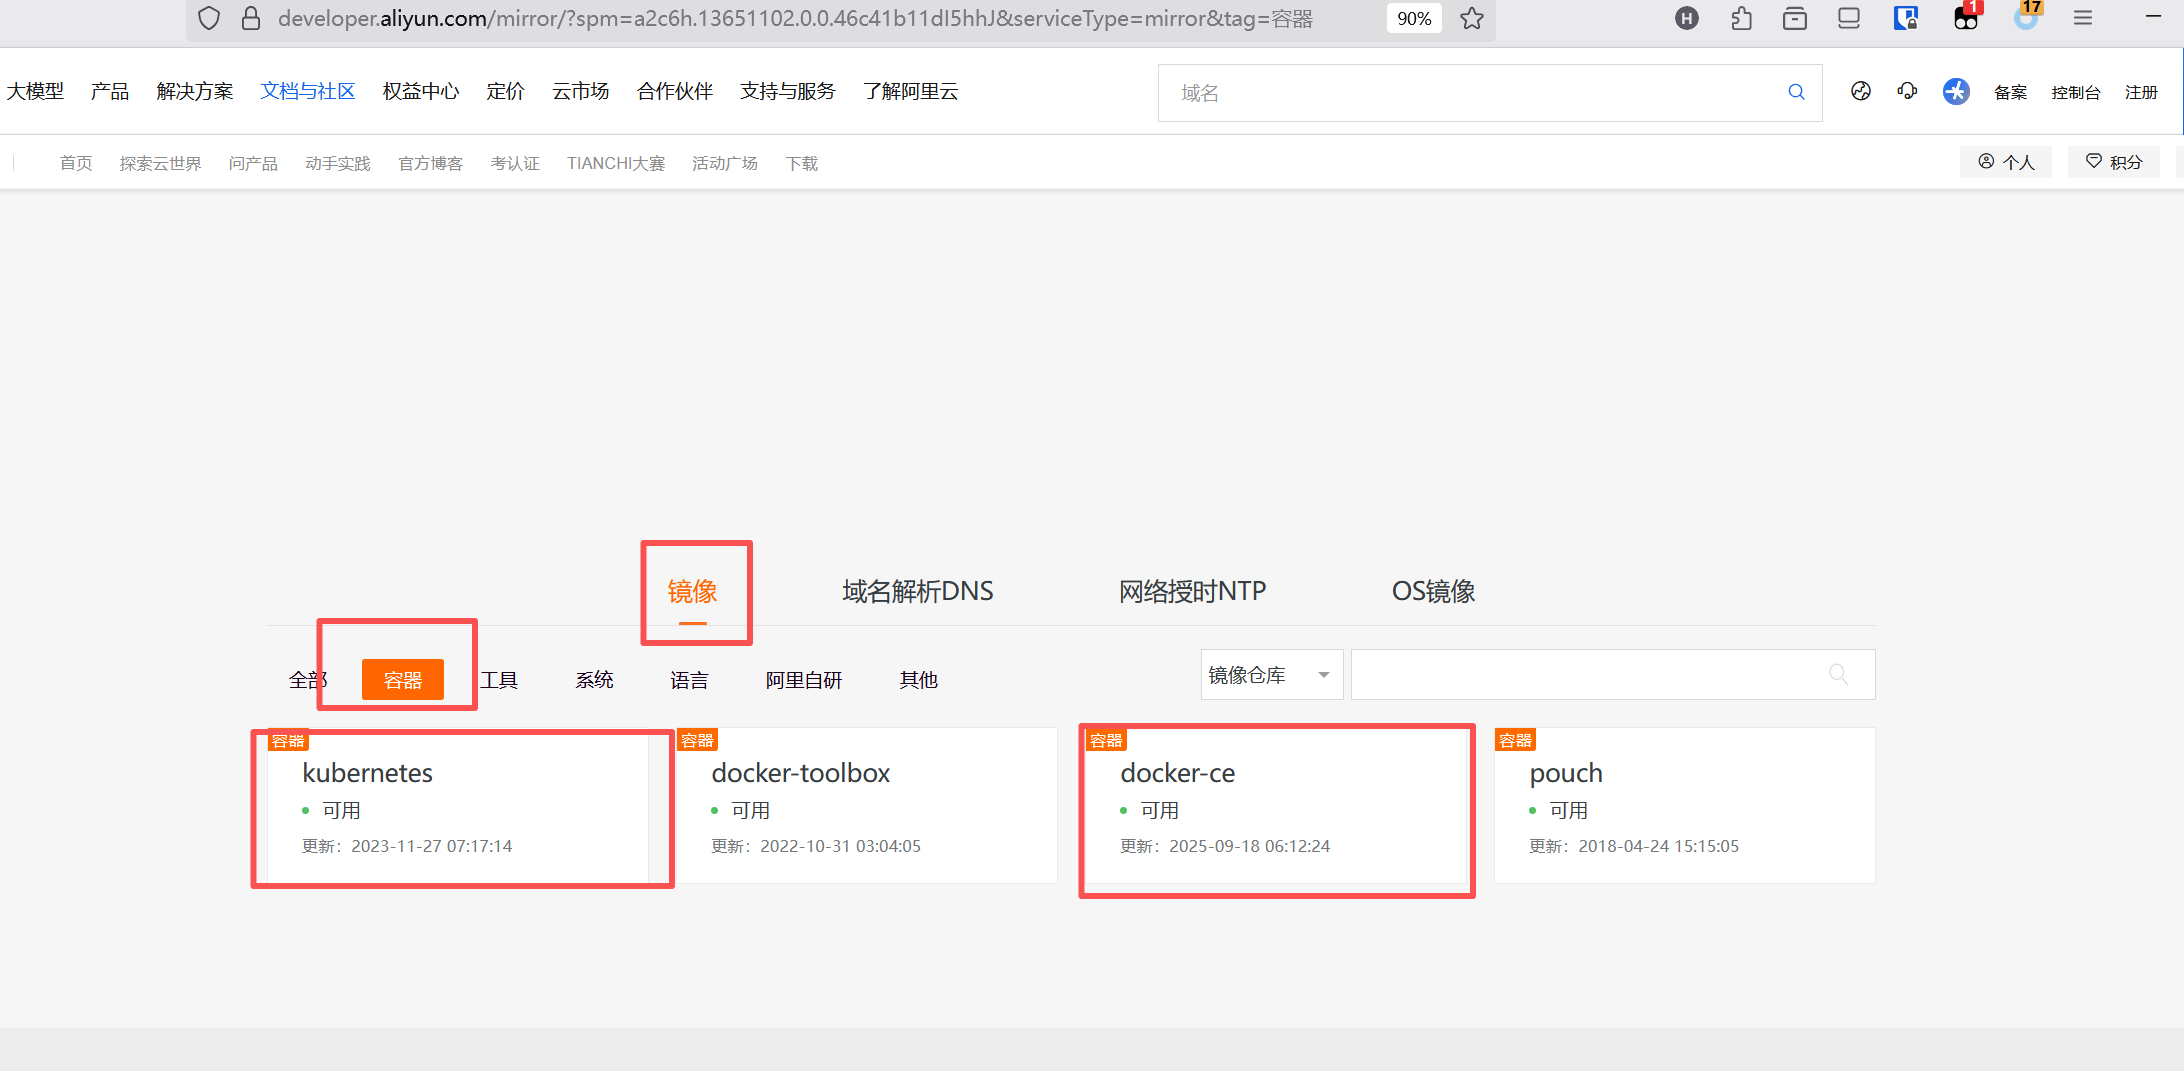Click the globe icon beside the headset

1861,91
